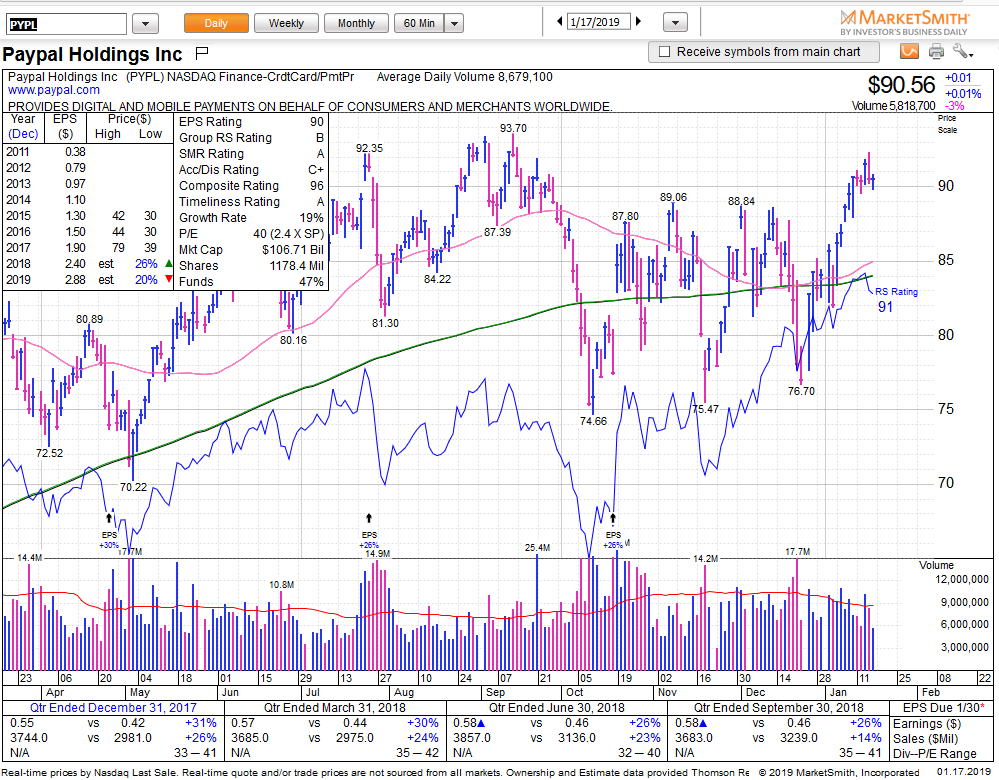Viewport: 999px width, 780px height.
Task: Click the EPS +26% marker in August
Action: tap(368, 518)
